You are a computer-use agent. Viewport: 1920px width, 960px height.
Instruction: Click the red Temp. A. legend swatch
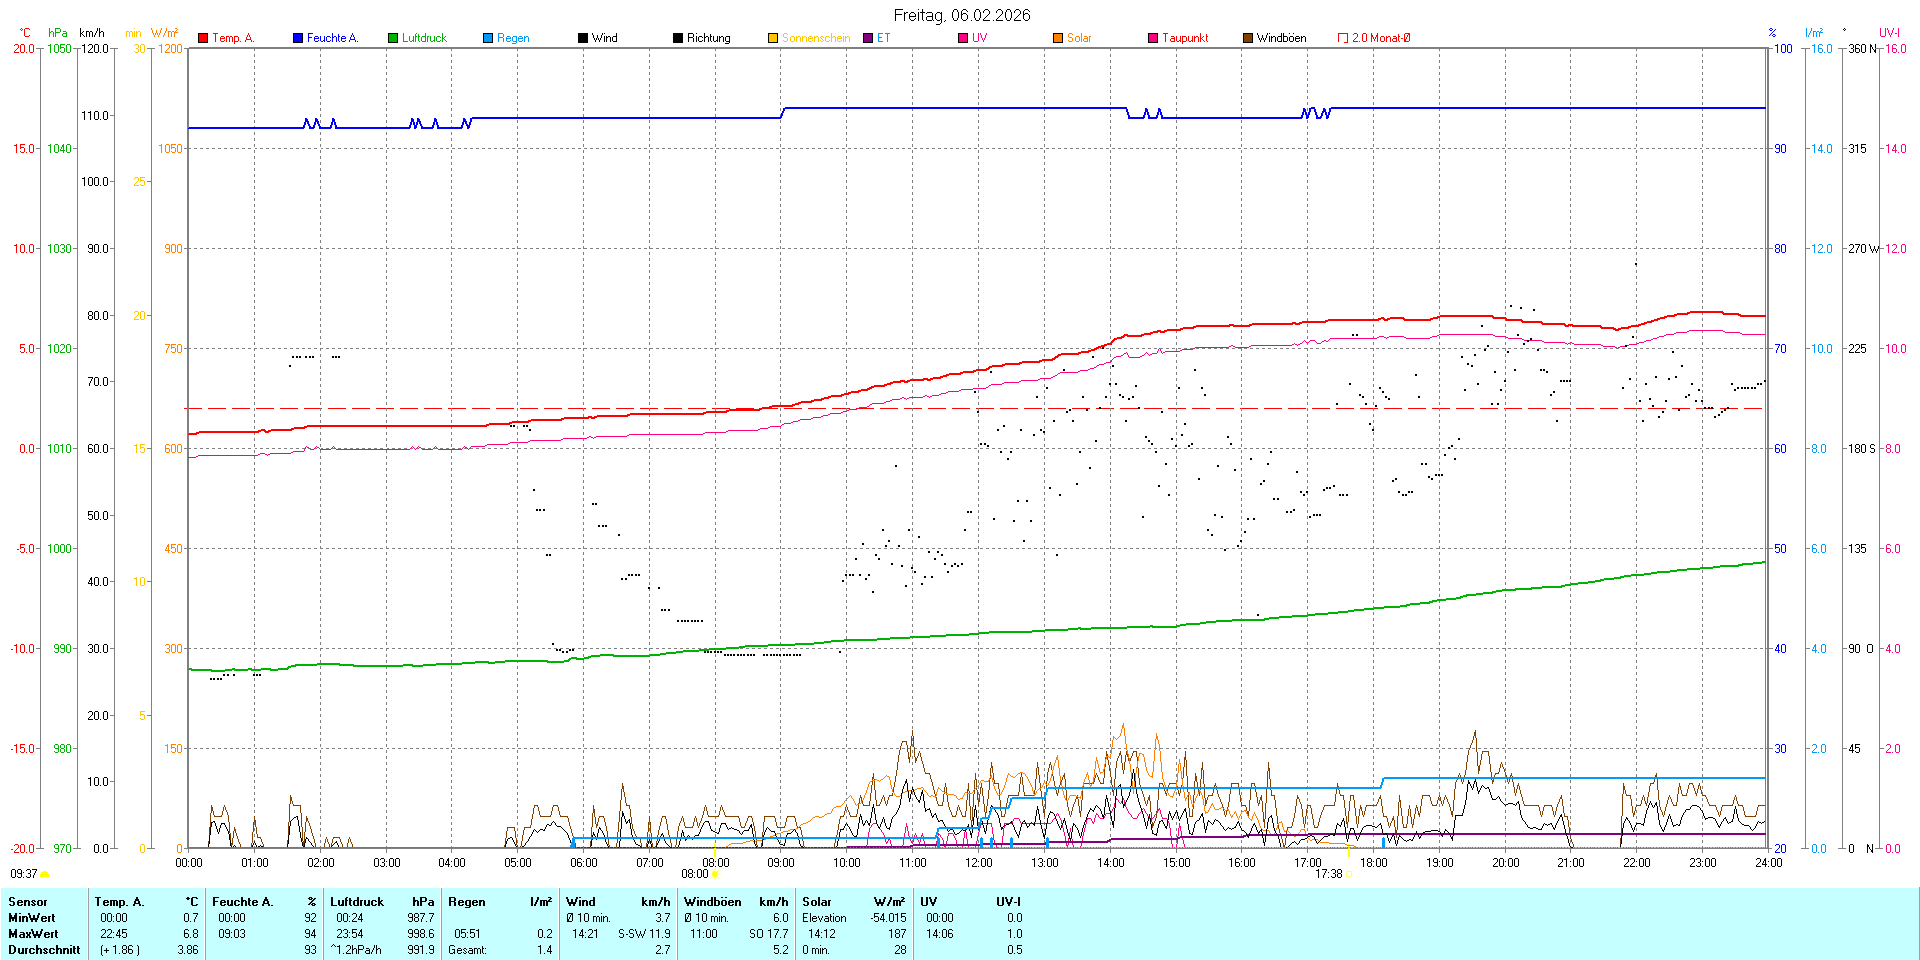point(203,38)
